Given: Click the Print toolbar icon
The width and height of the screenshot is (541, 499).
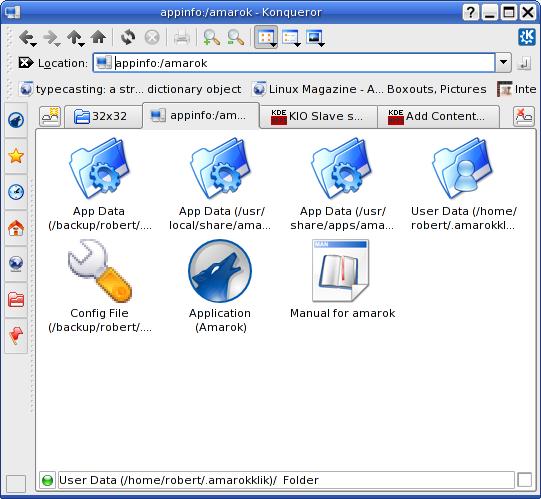Looking at the screenshot, I should (181, 37).
